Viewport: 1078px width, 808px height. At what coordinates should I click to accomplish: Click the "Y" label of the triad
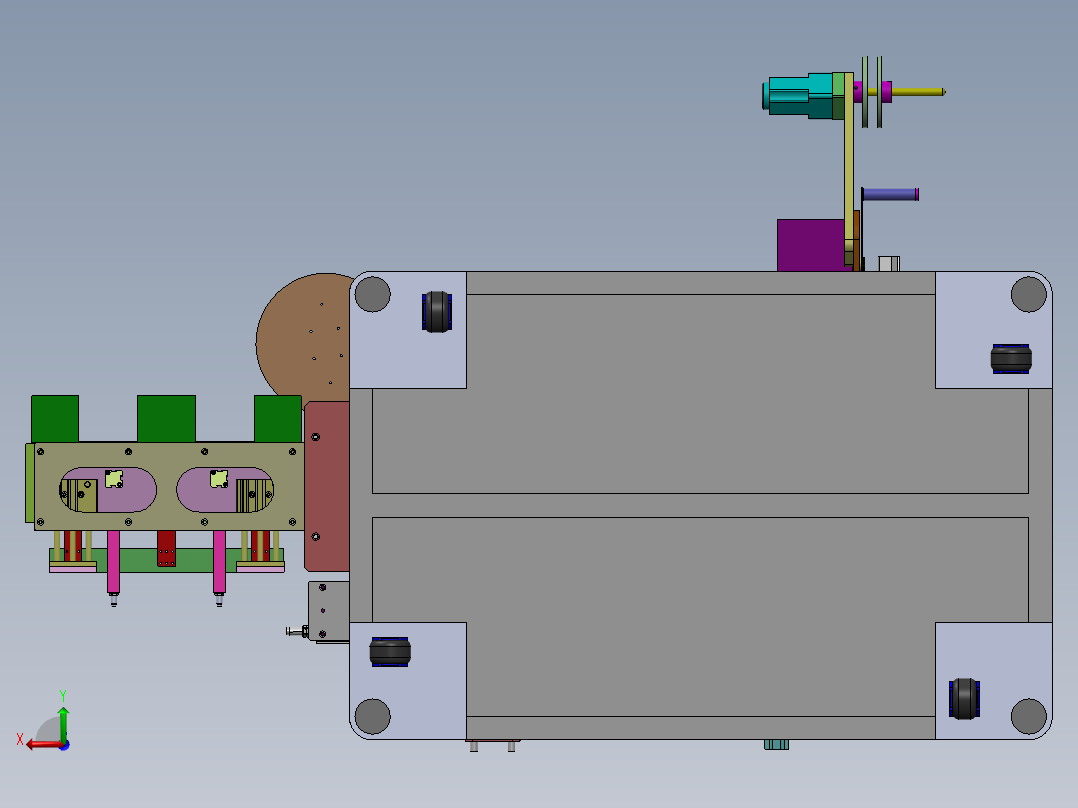coord(63,696)
